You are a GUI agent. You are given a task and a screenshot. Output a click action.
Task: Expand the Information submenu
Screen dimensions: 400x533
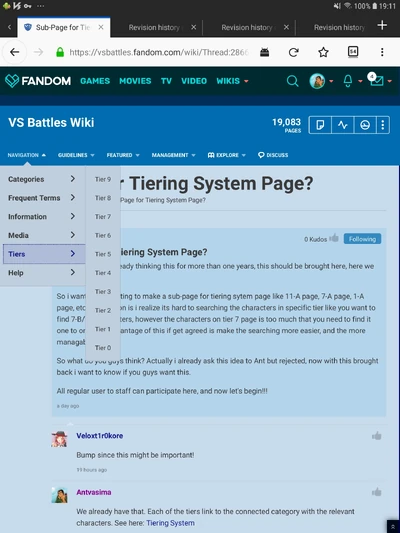[x=42, y=217]
